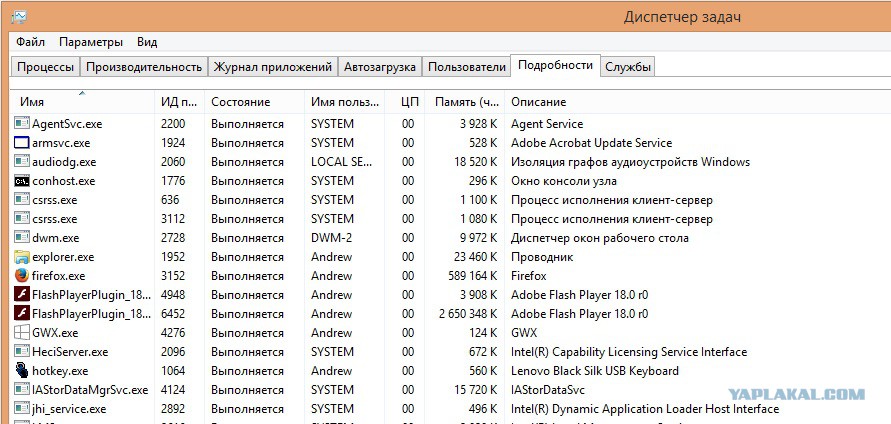The width and height of the screenshot is (891, 424).
Task: Switch to the Автозагрузка tab
Action: [x=380, y=67]
